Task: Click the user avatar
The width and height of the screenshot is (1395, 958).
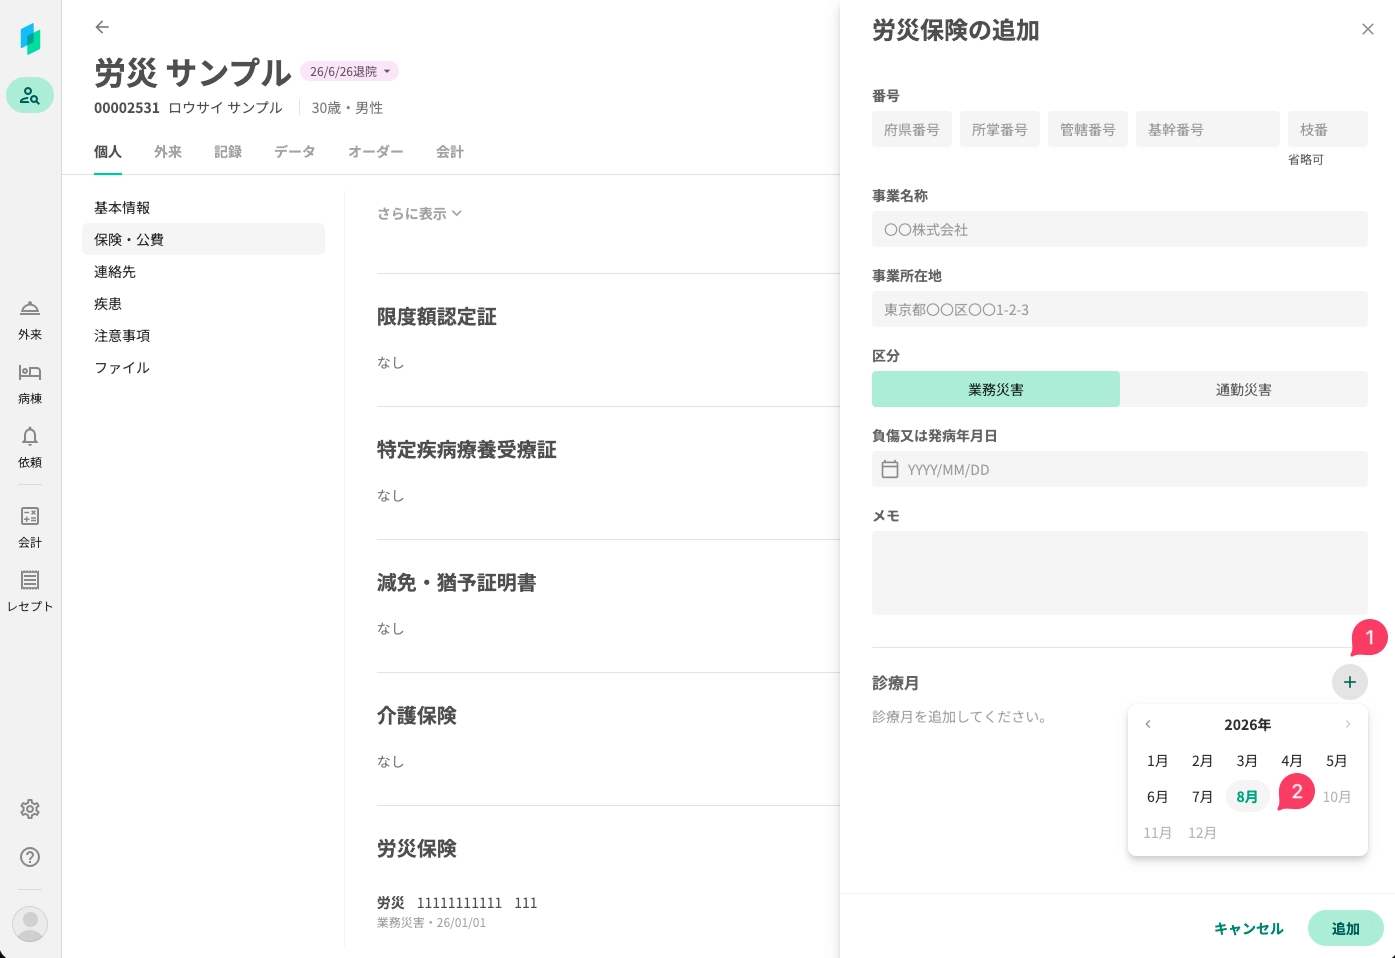Action: (30, 924)
